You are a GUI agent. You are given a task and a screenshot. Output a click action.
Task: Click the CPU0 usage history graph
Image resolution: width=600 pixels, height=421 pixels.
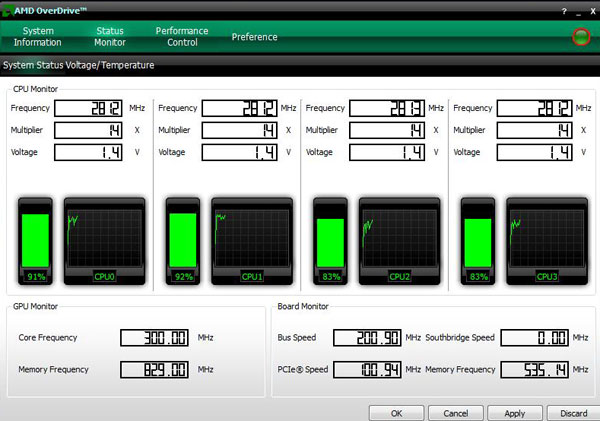tap(104, 241)
